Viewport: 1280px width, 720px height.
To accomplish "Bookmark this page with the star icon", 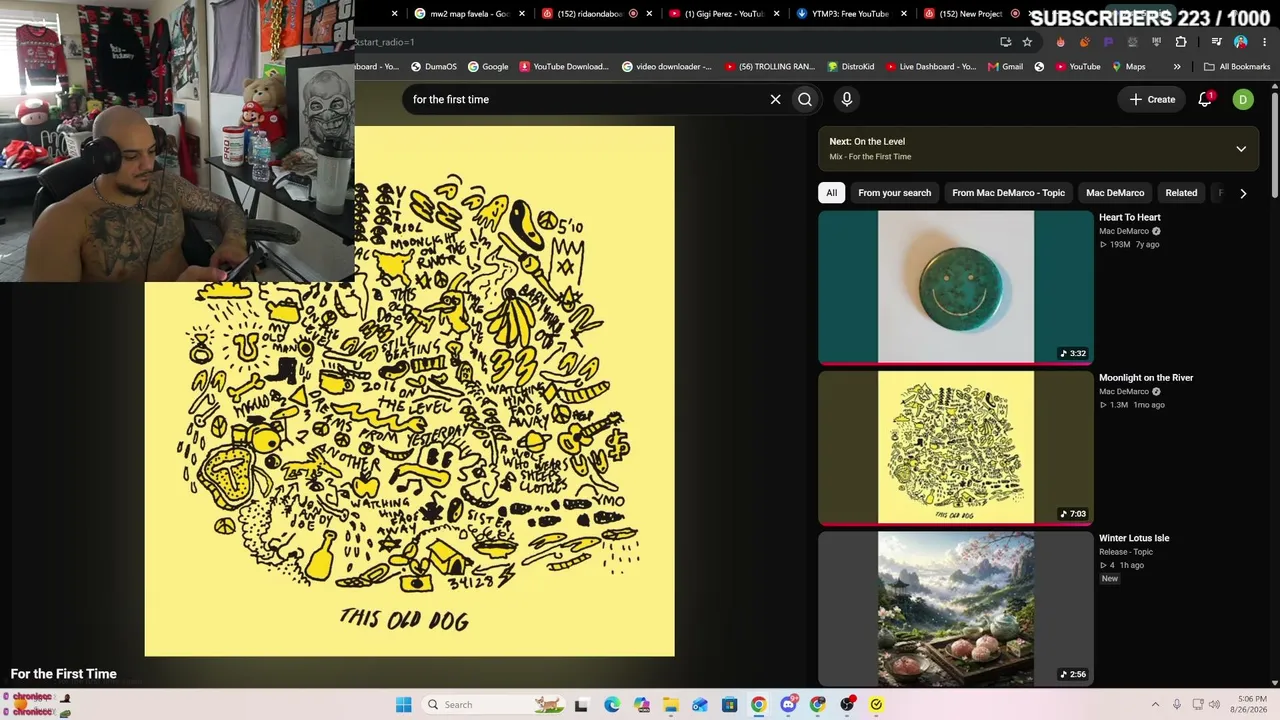I will [x=1027, y=42].
